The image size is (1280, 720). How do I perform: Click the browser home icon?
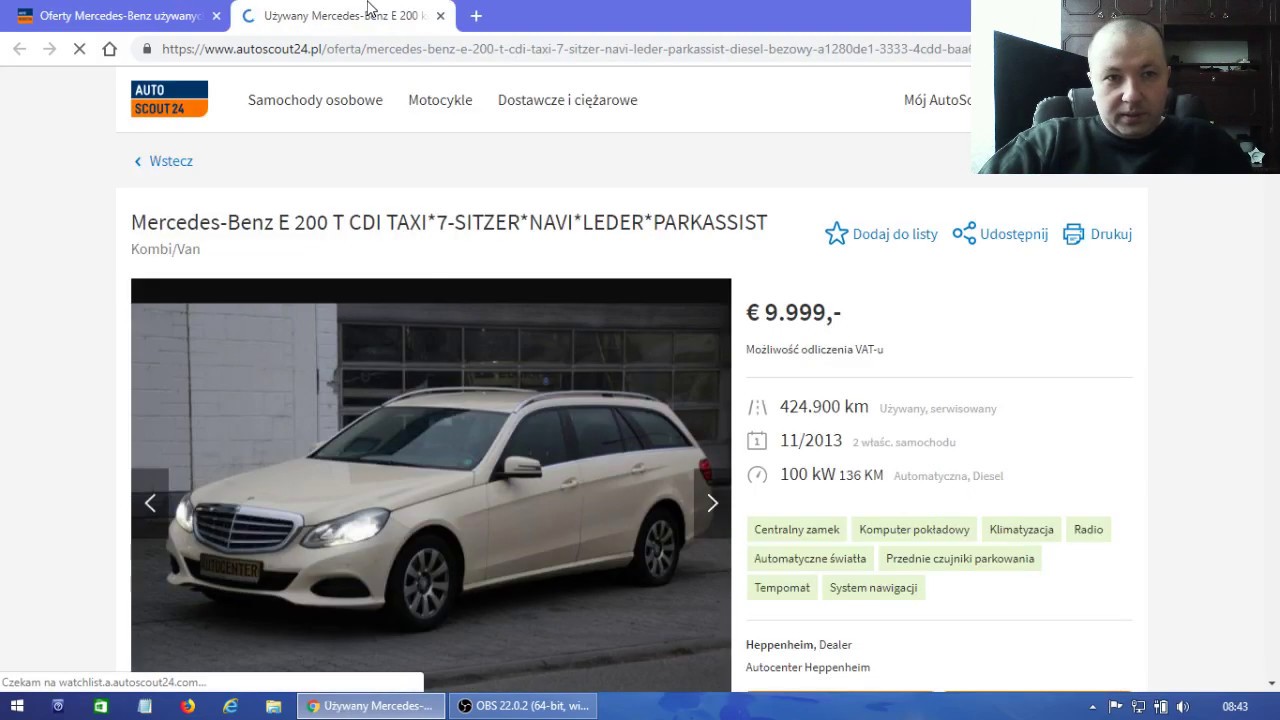pyautogui.click(x=110, y=49)
